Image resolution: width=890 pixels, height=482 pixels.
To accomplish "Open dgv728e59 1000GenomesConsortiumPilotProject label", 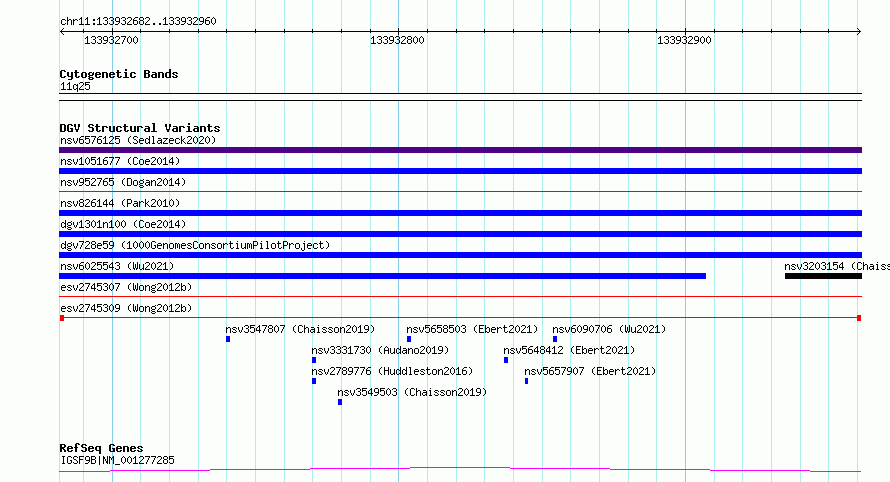I will coord(195,245).
